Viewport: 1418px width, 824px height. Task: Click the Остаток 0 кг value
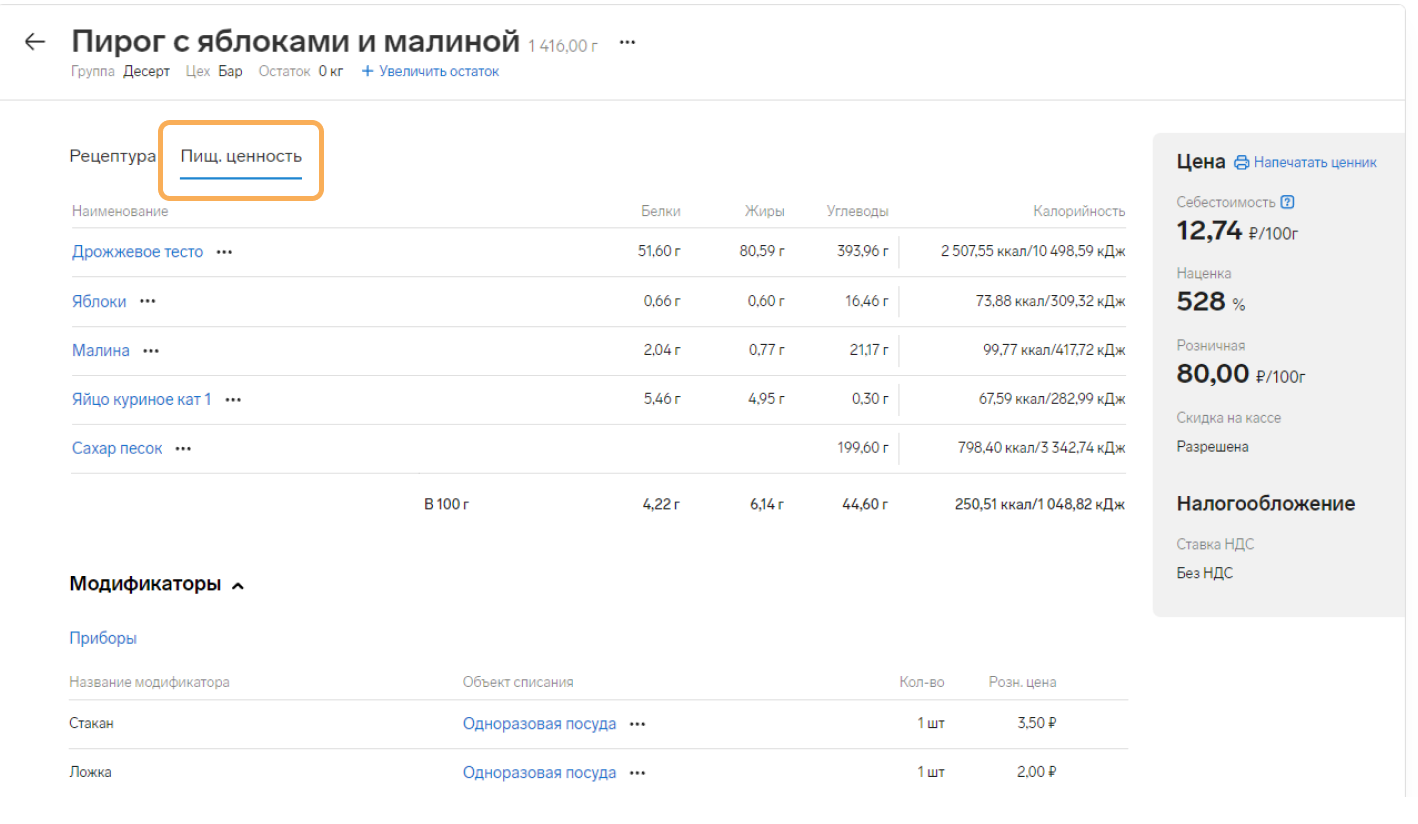[x=331, y=72]
